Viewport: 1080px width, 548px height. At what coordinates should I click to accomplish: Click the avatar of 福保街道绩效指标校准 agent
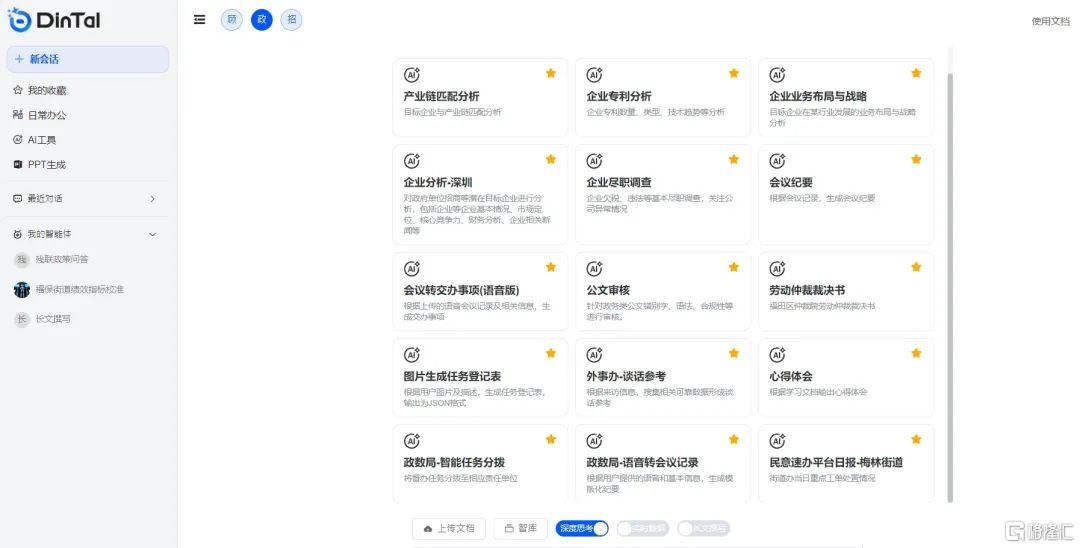click(22, 289)
